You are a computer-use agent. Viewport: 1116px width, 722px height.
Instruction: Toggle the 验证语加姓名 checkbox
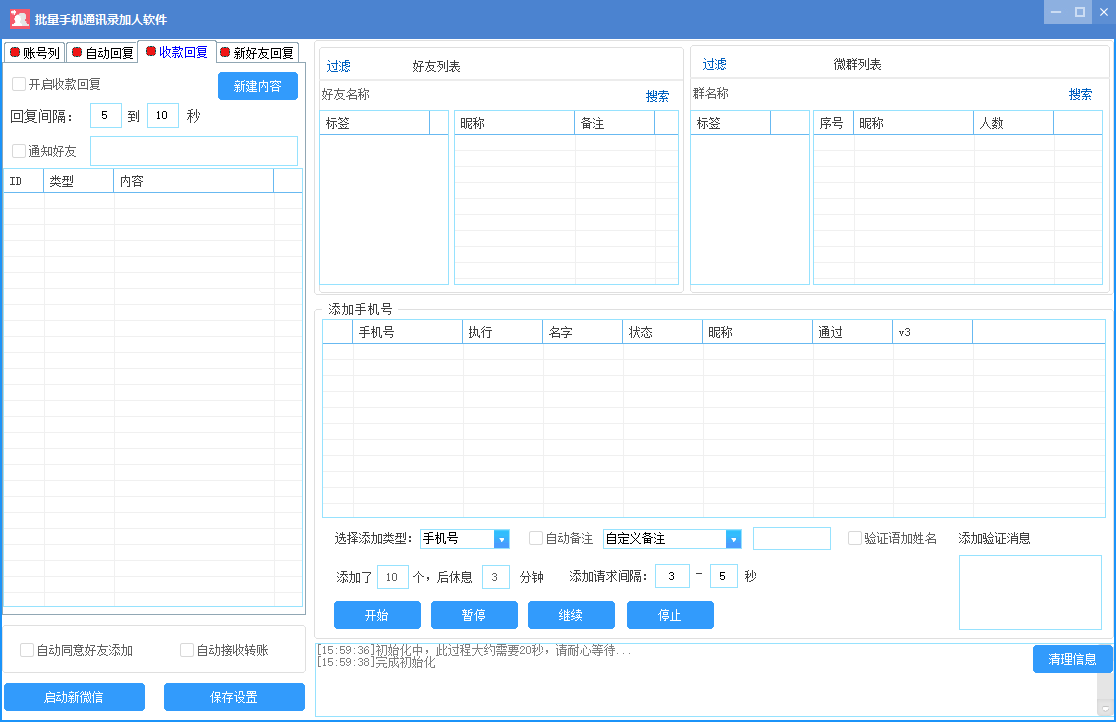855,538
